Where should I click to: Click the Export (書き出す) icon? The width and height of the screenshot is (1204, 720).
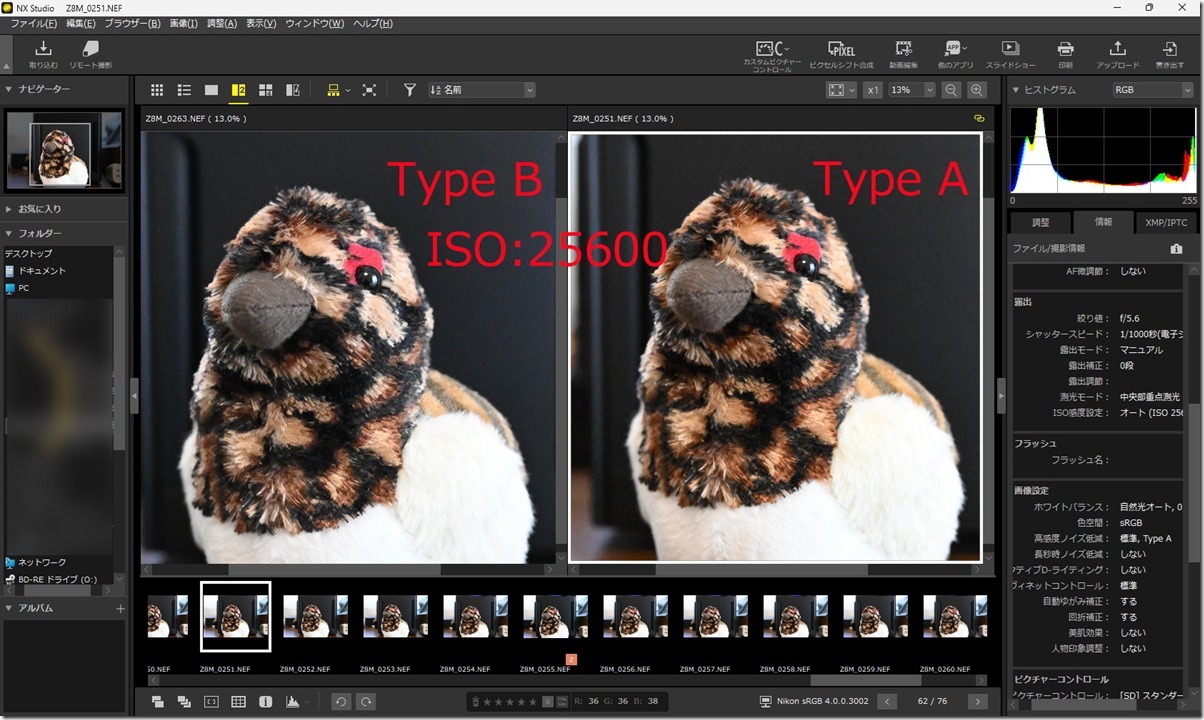[1168, 54]
